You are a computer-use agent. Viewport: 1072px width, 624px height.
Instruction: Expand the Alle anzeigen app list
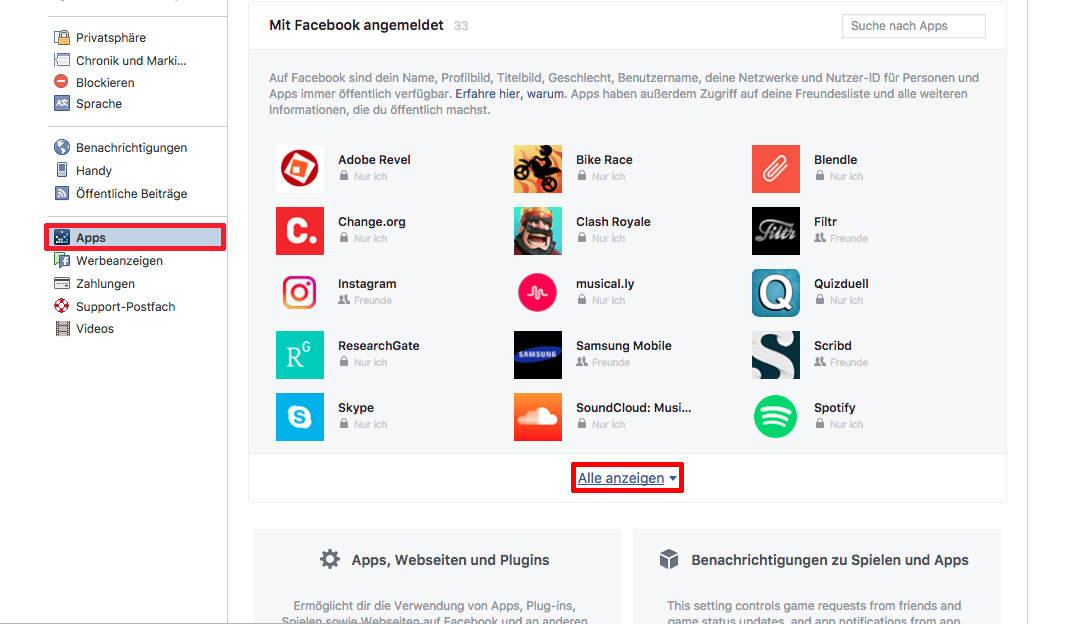(x=627, y=478)
